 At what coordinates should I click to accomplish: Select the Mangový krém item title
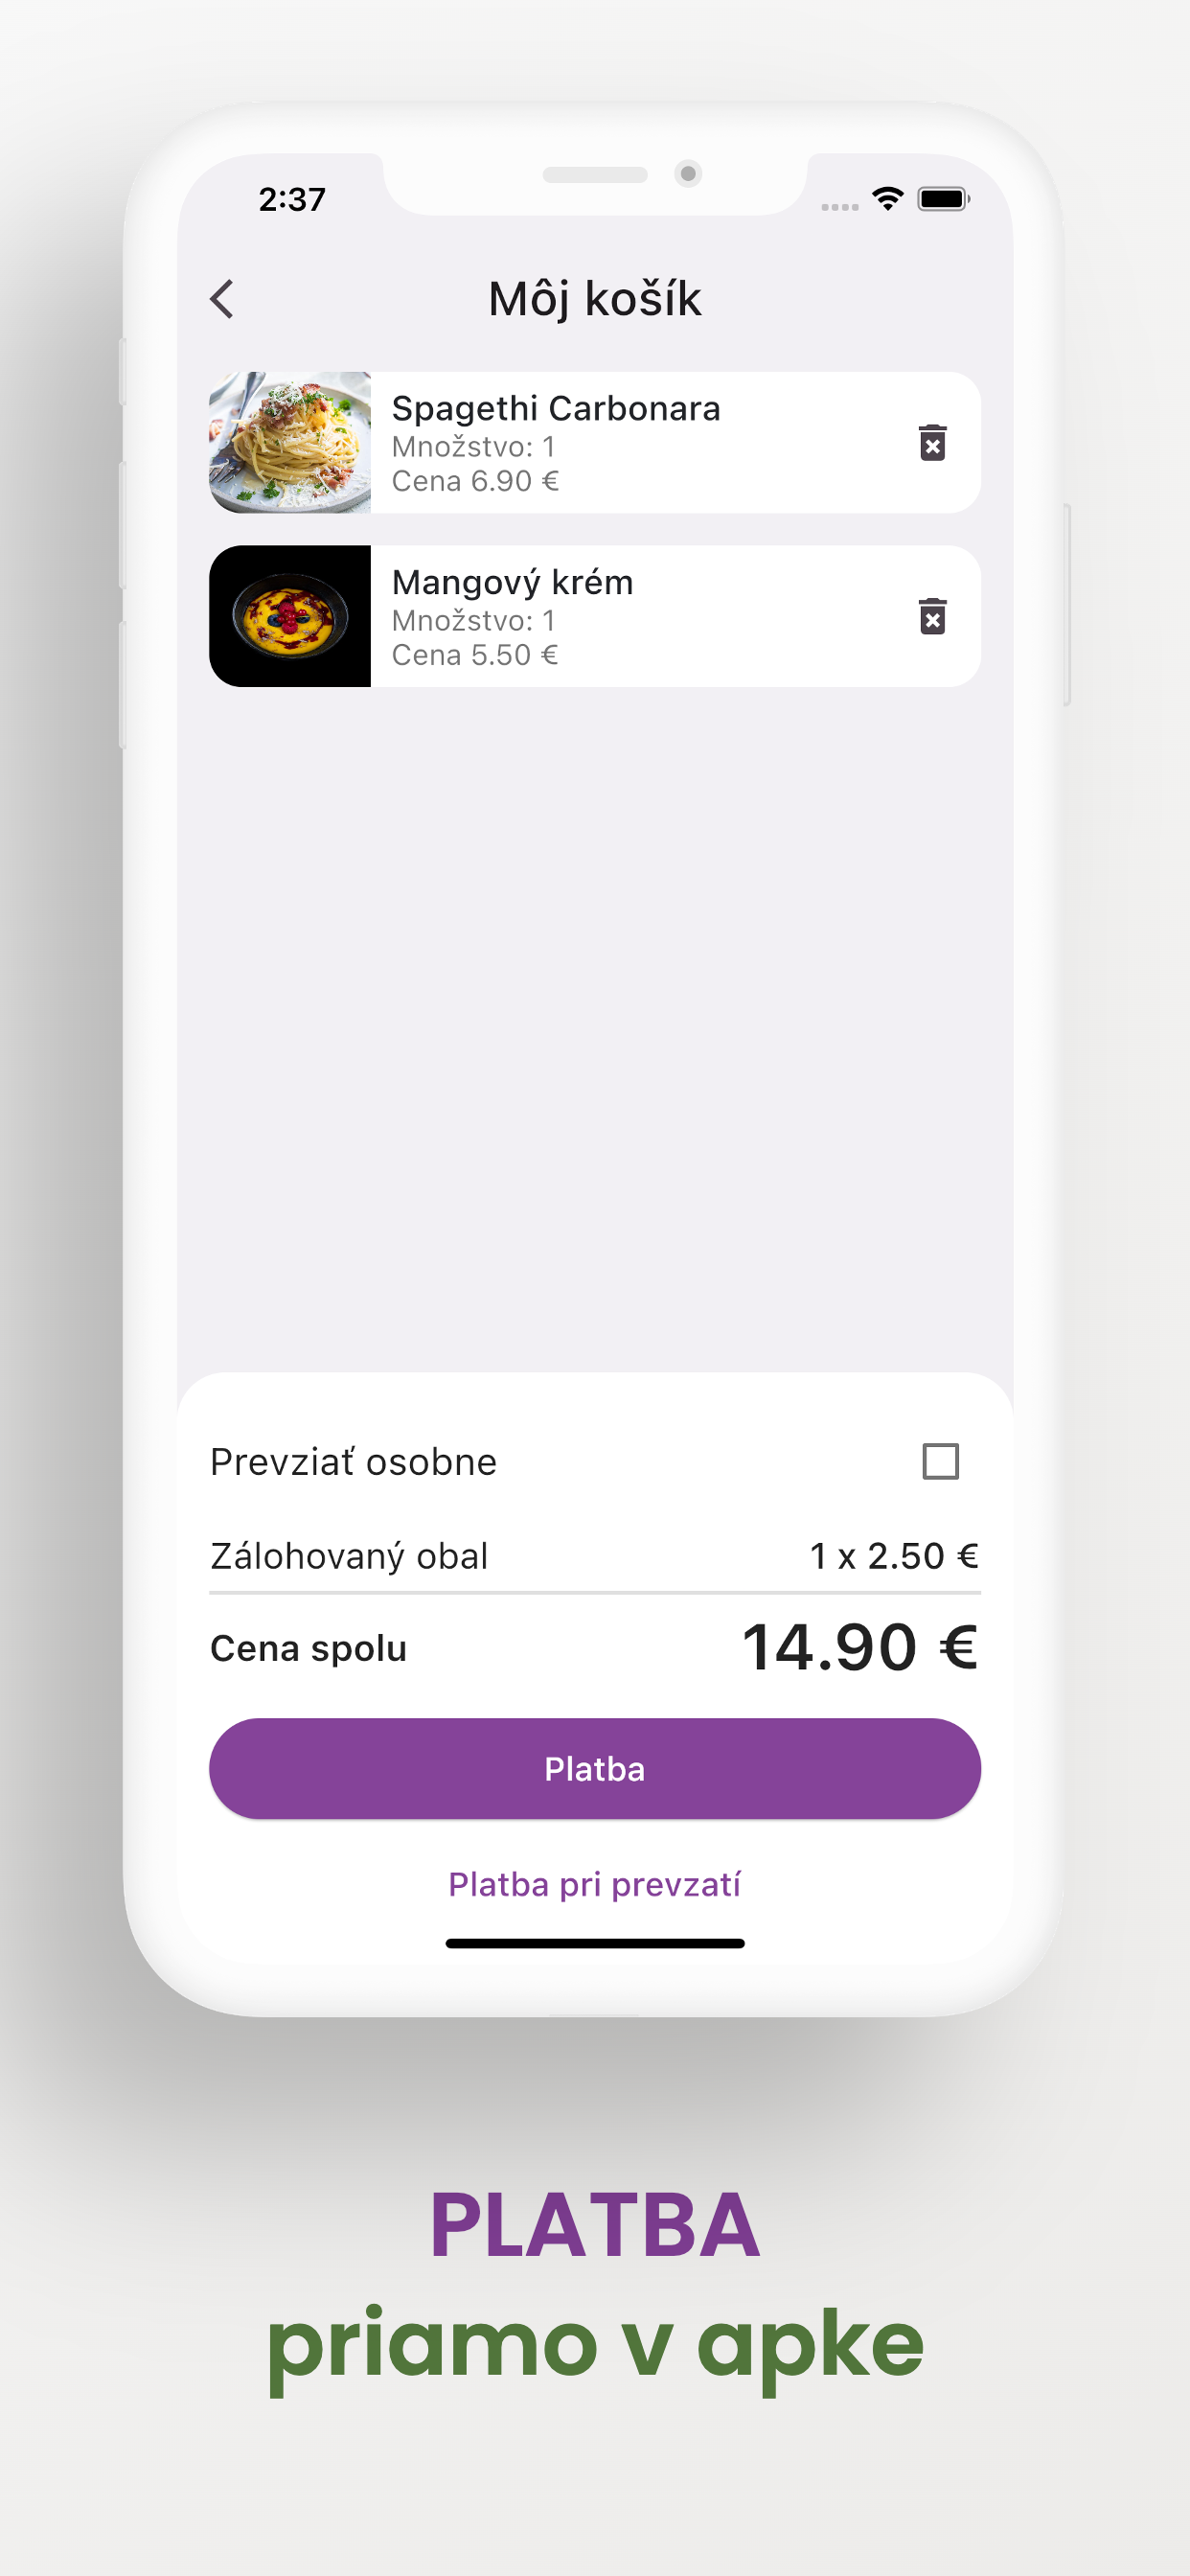pos(513,582)
